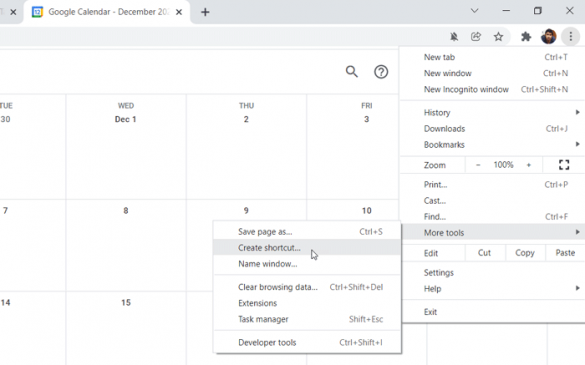Click Copy in the Edit row
This screenshot has height=365, width=585.
click(525, 253)
